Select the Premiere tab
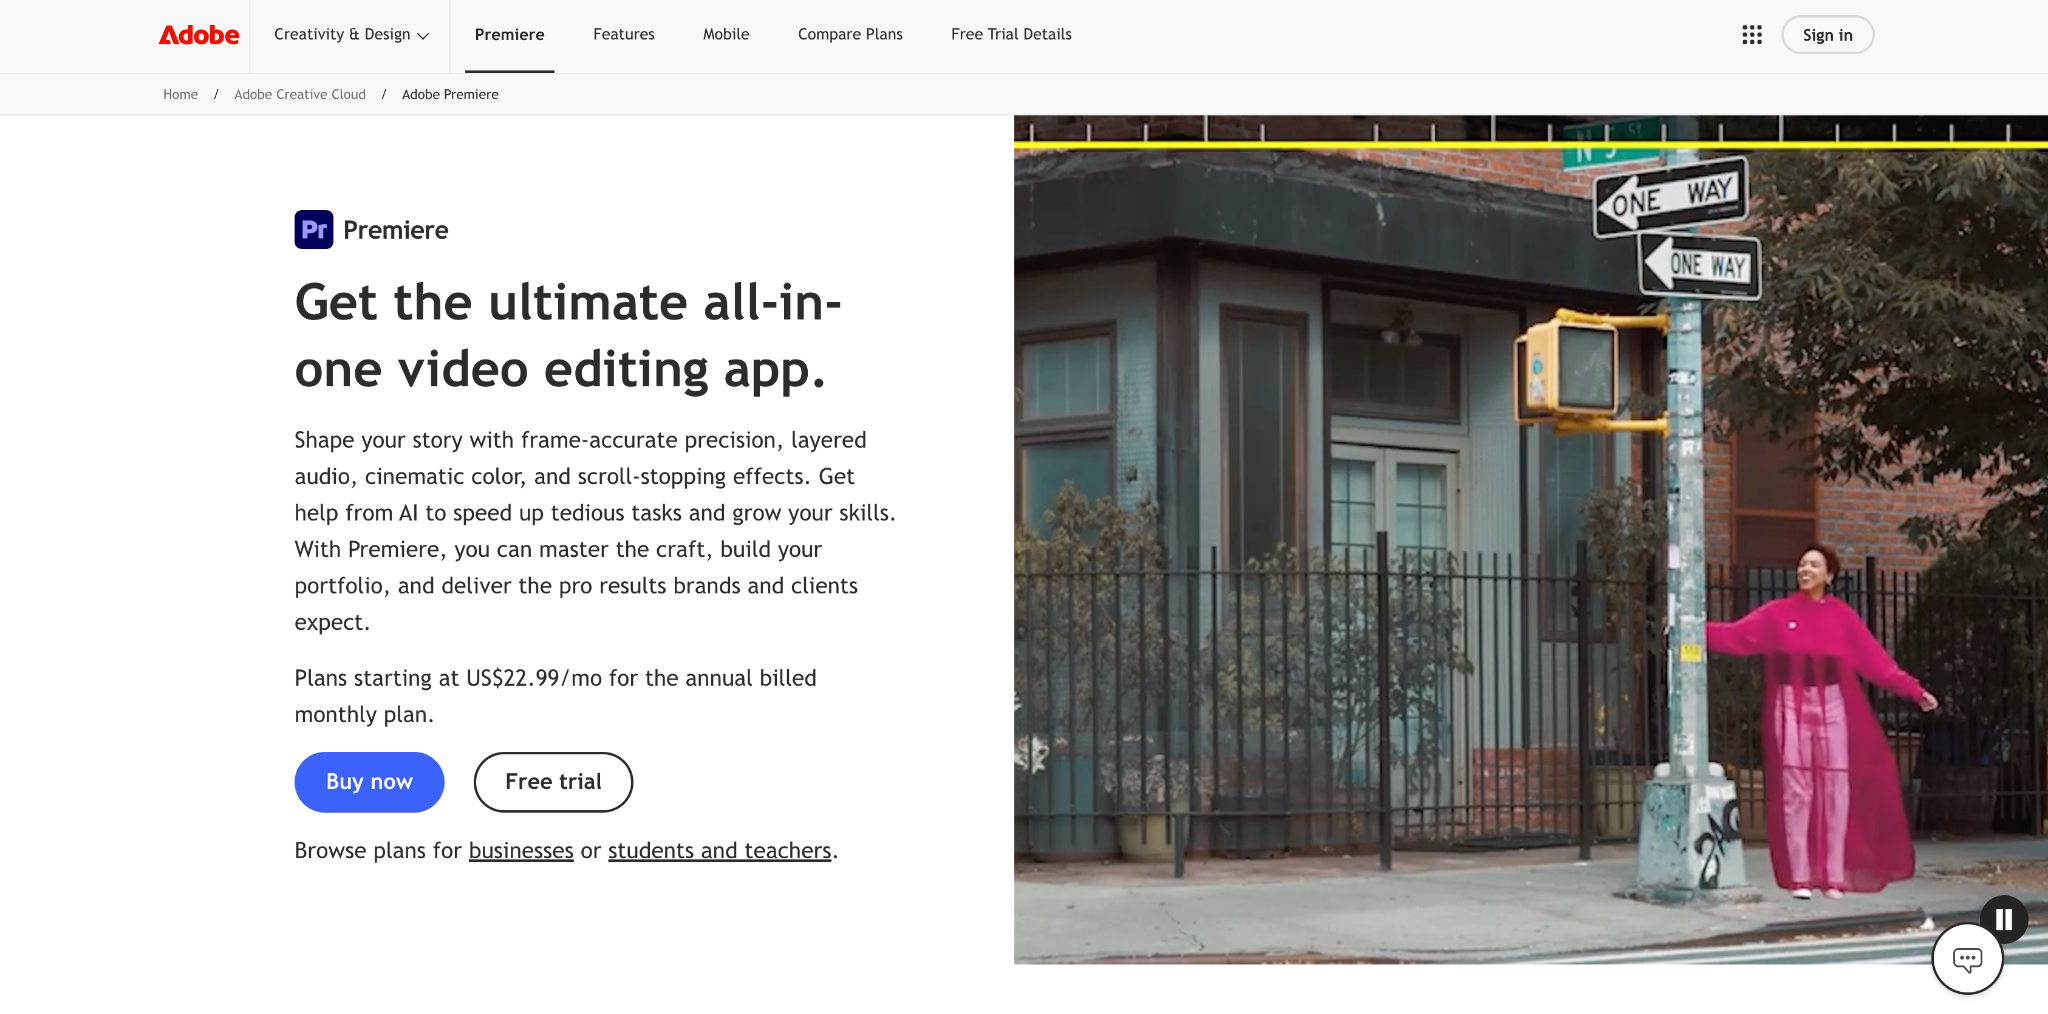2048x1014 pixels. coord(510,35)
